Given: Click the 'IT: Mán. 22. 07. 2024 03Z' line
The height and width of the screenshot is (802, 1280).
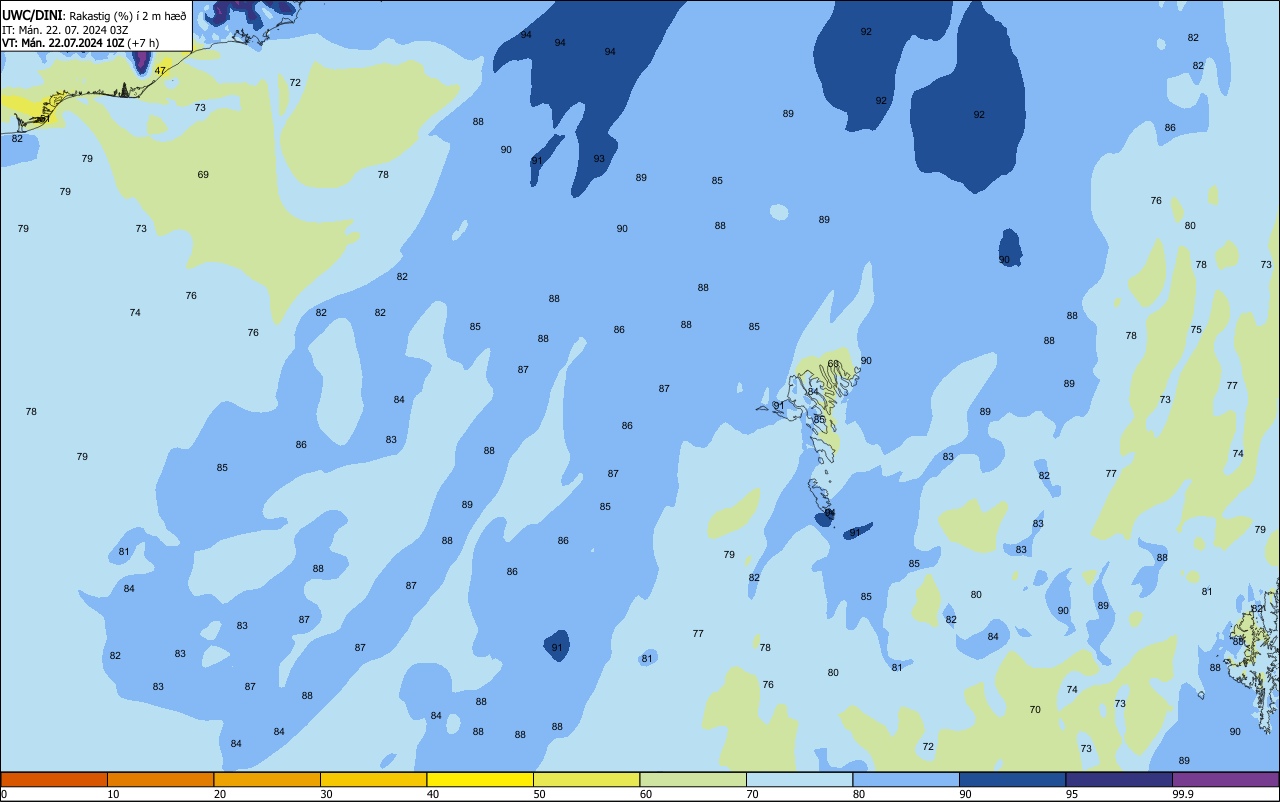Looking at the screenshot, I should (65, 30).
